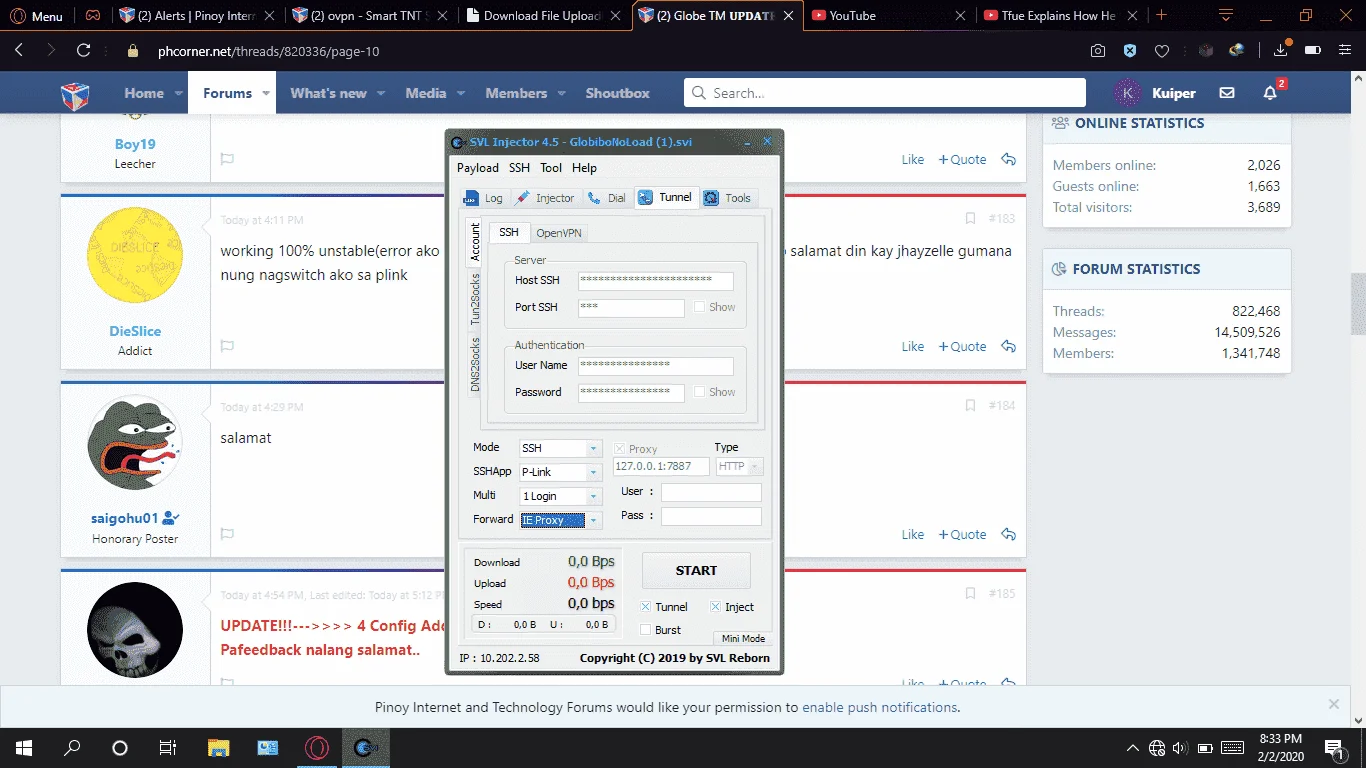This screenshot has width=1366, height=768.
Task: Click the browser reload icon
Action: click(84, 50)
